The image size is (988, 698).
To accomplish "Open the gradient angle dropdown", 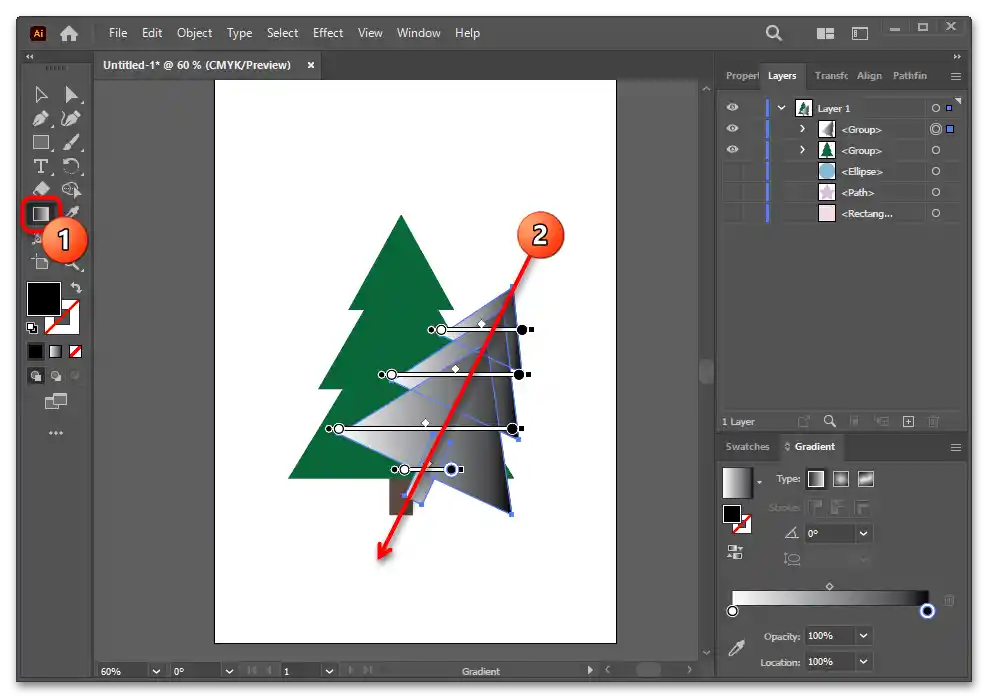I will pyautogui.click(x=863, y=534).
